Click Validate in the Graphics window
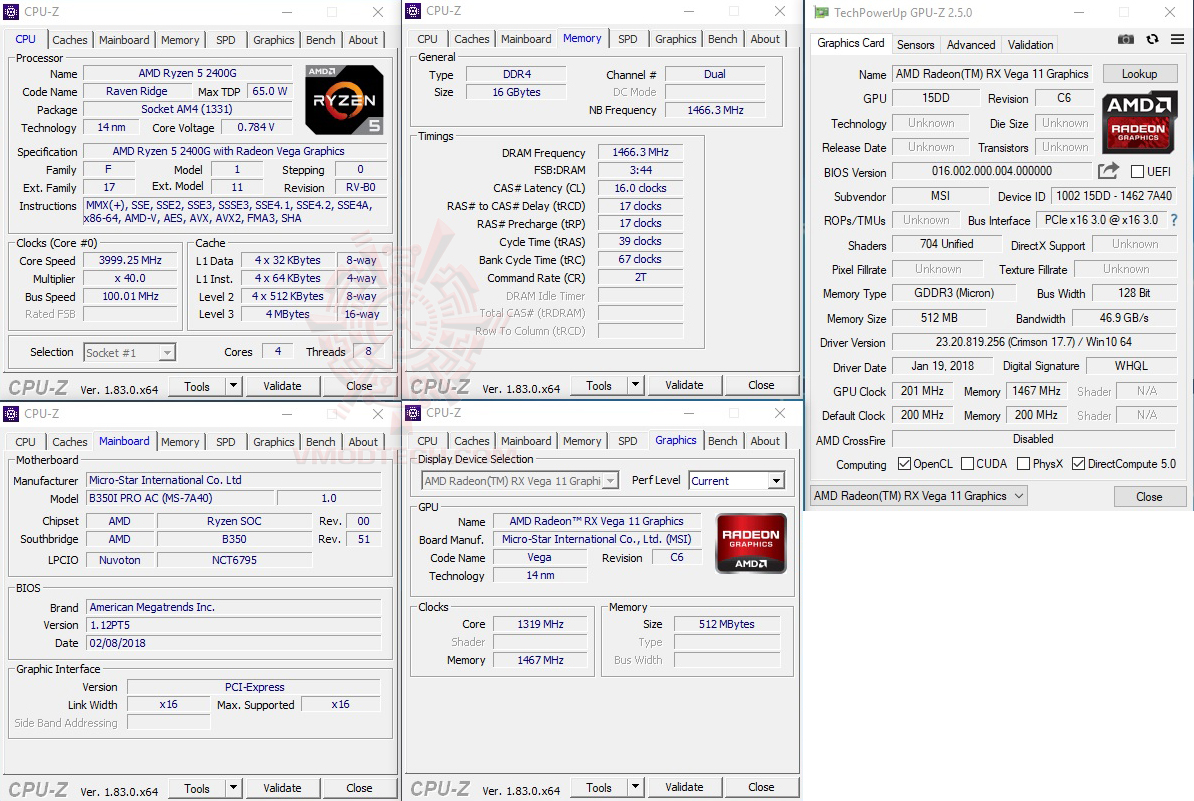The height and width of the screenshot is (801, 1194). click(x=685, y=787)
